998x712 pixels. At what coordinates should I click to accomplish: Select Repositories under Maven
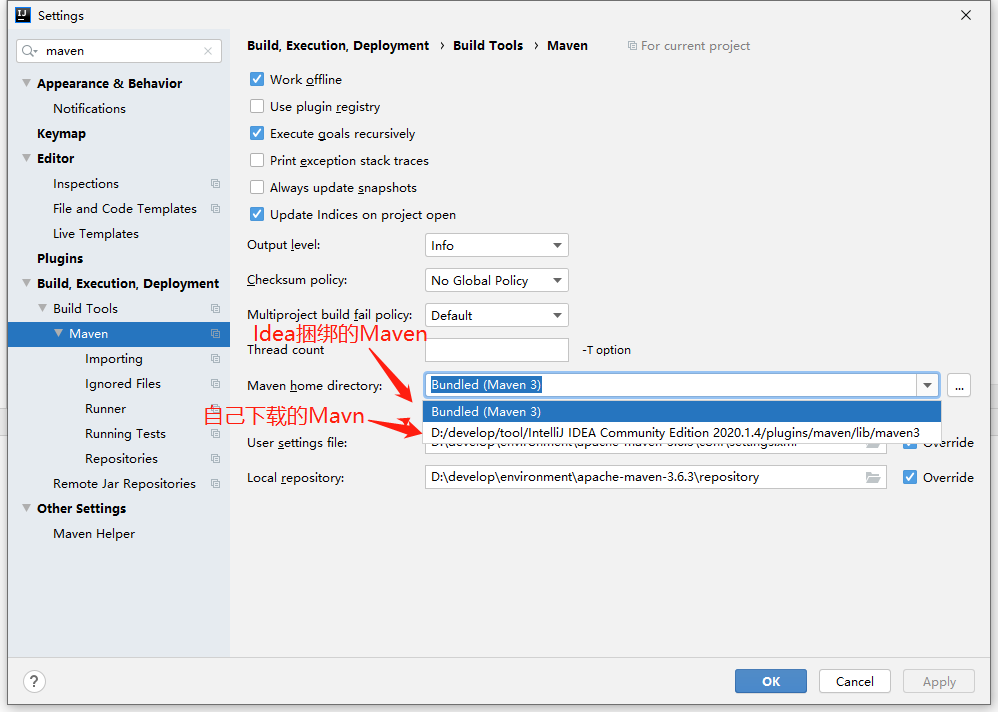122,459
